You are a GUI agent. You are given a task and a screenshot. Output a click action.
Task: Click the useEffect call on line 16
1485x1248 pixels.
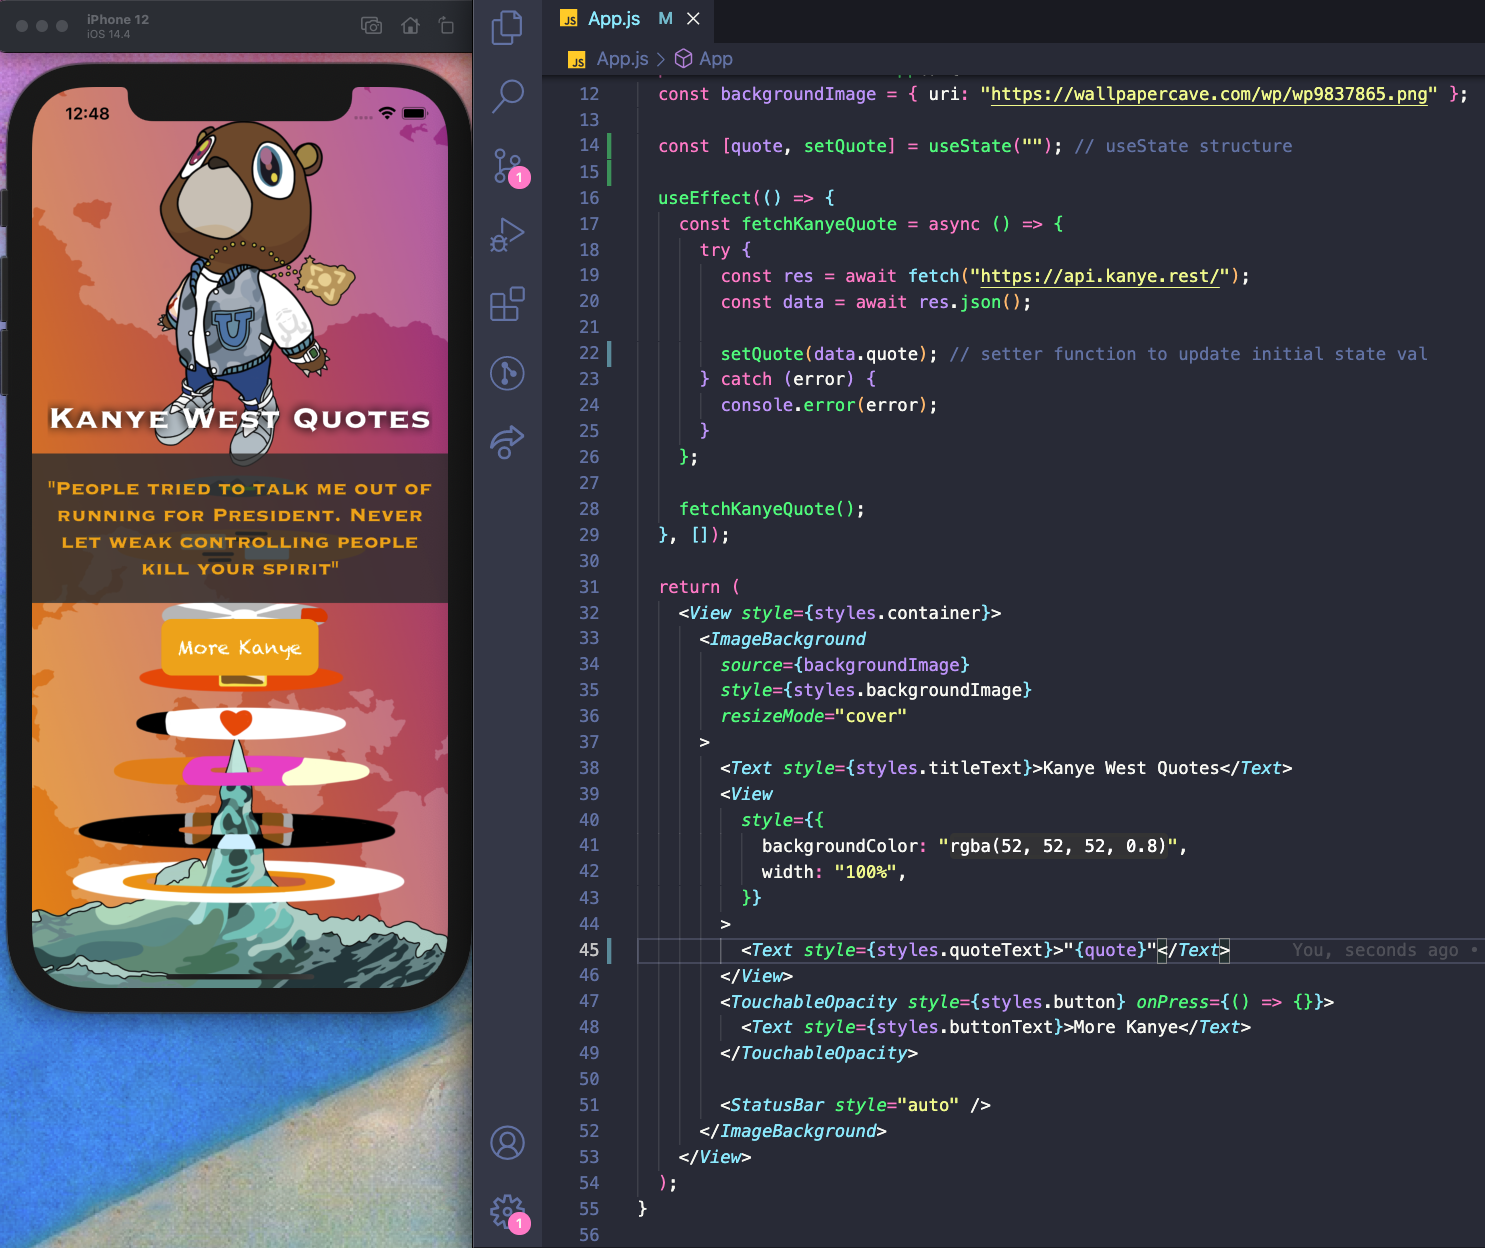(704, 198)
